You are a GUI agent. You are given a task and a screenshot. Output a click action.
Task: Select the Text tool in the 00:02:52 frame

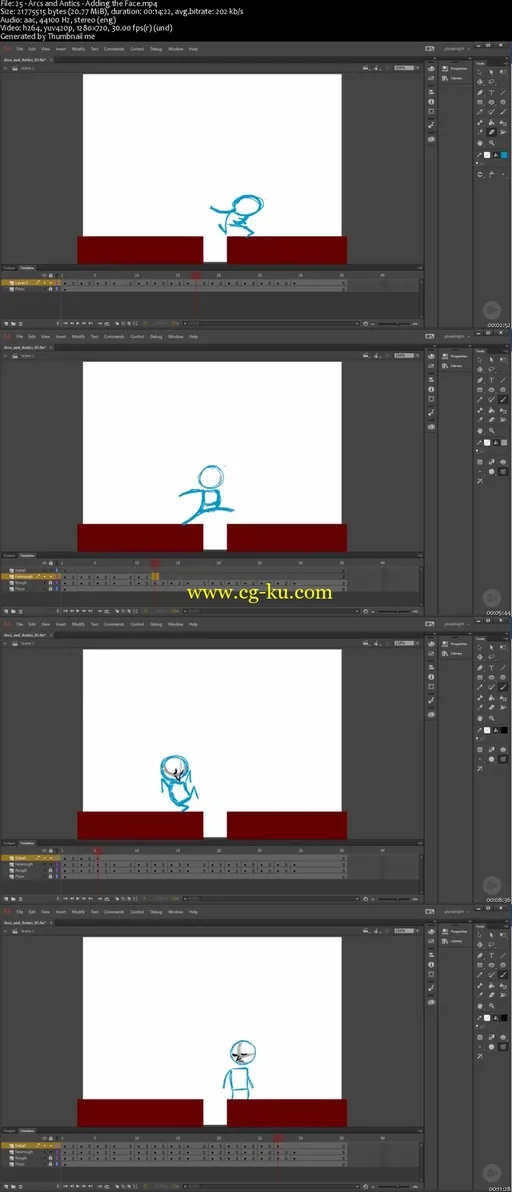coord(491,93)
